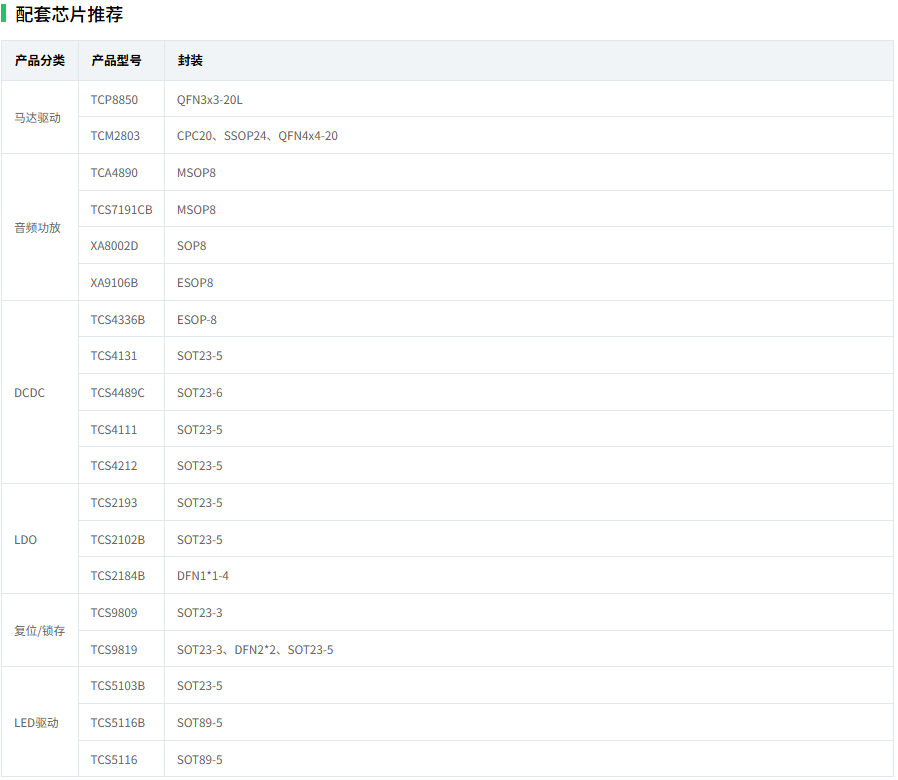Click the TCS5116B product model
Image resolution: width=898 pixels, height=780 pixels.
point(118,723)
